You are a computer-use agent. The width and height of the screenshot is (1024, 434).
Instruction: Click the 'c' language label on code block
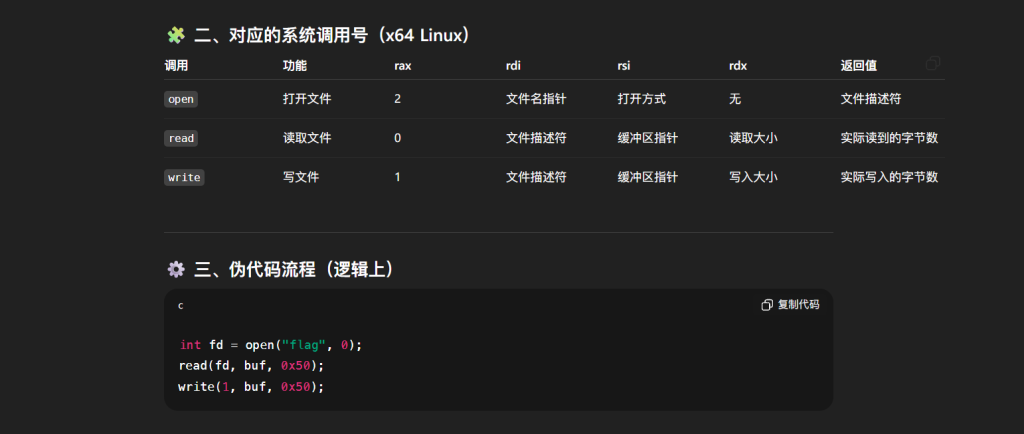coord(181,306)
